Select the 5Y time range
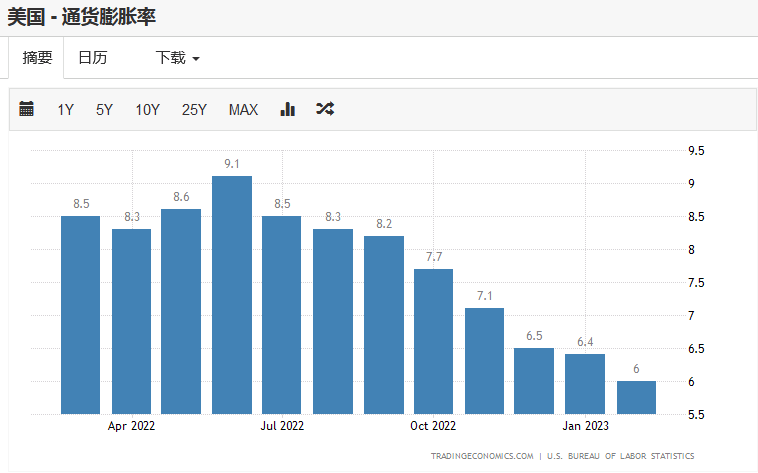The height and width of the screenshot is (473, 758). [105, 110]
